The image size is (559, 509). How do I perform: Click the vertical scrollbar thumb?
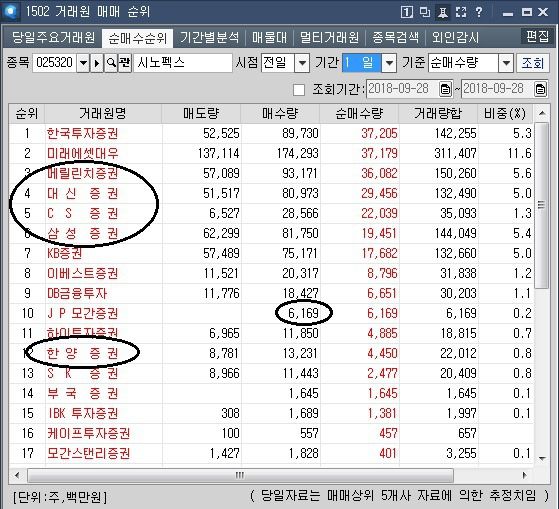[542, 205]
